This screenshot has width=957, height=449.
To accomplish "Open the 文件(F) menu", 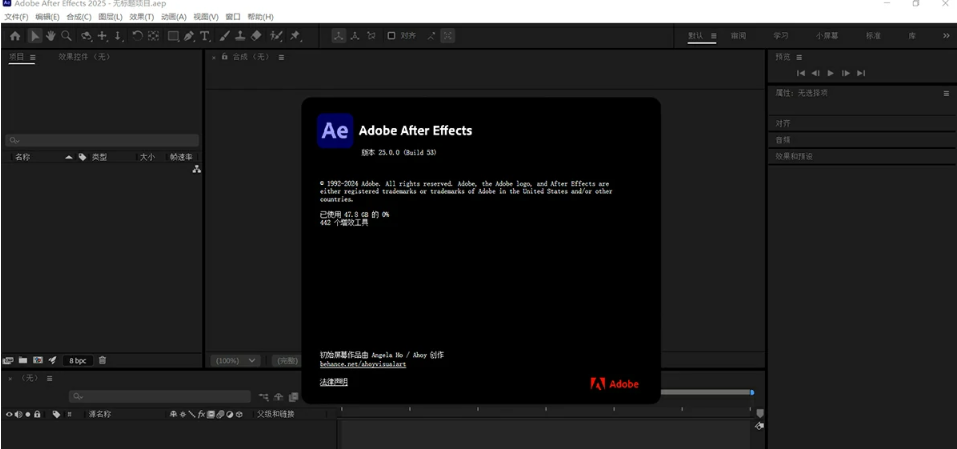I will point(16,17).
